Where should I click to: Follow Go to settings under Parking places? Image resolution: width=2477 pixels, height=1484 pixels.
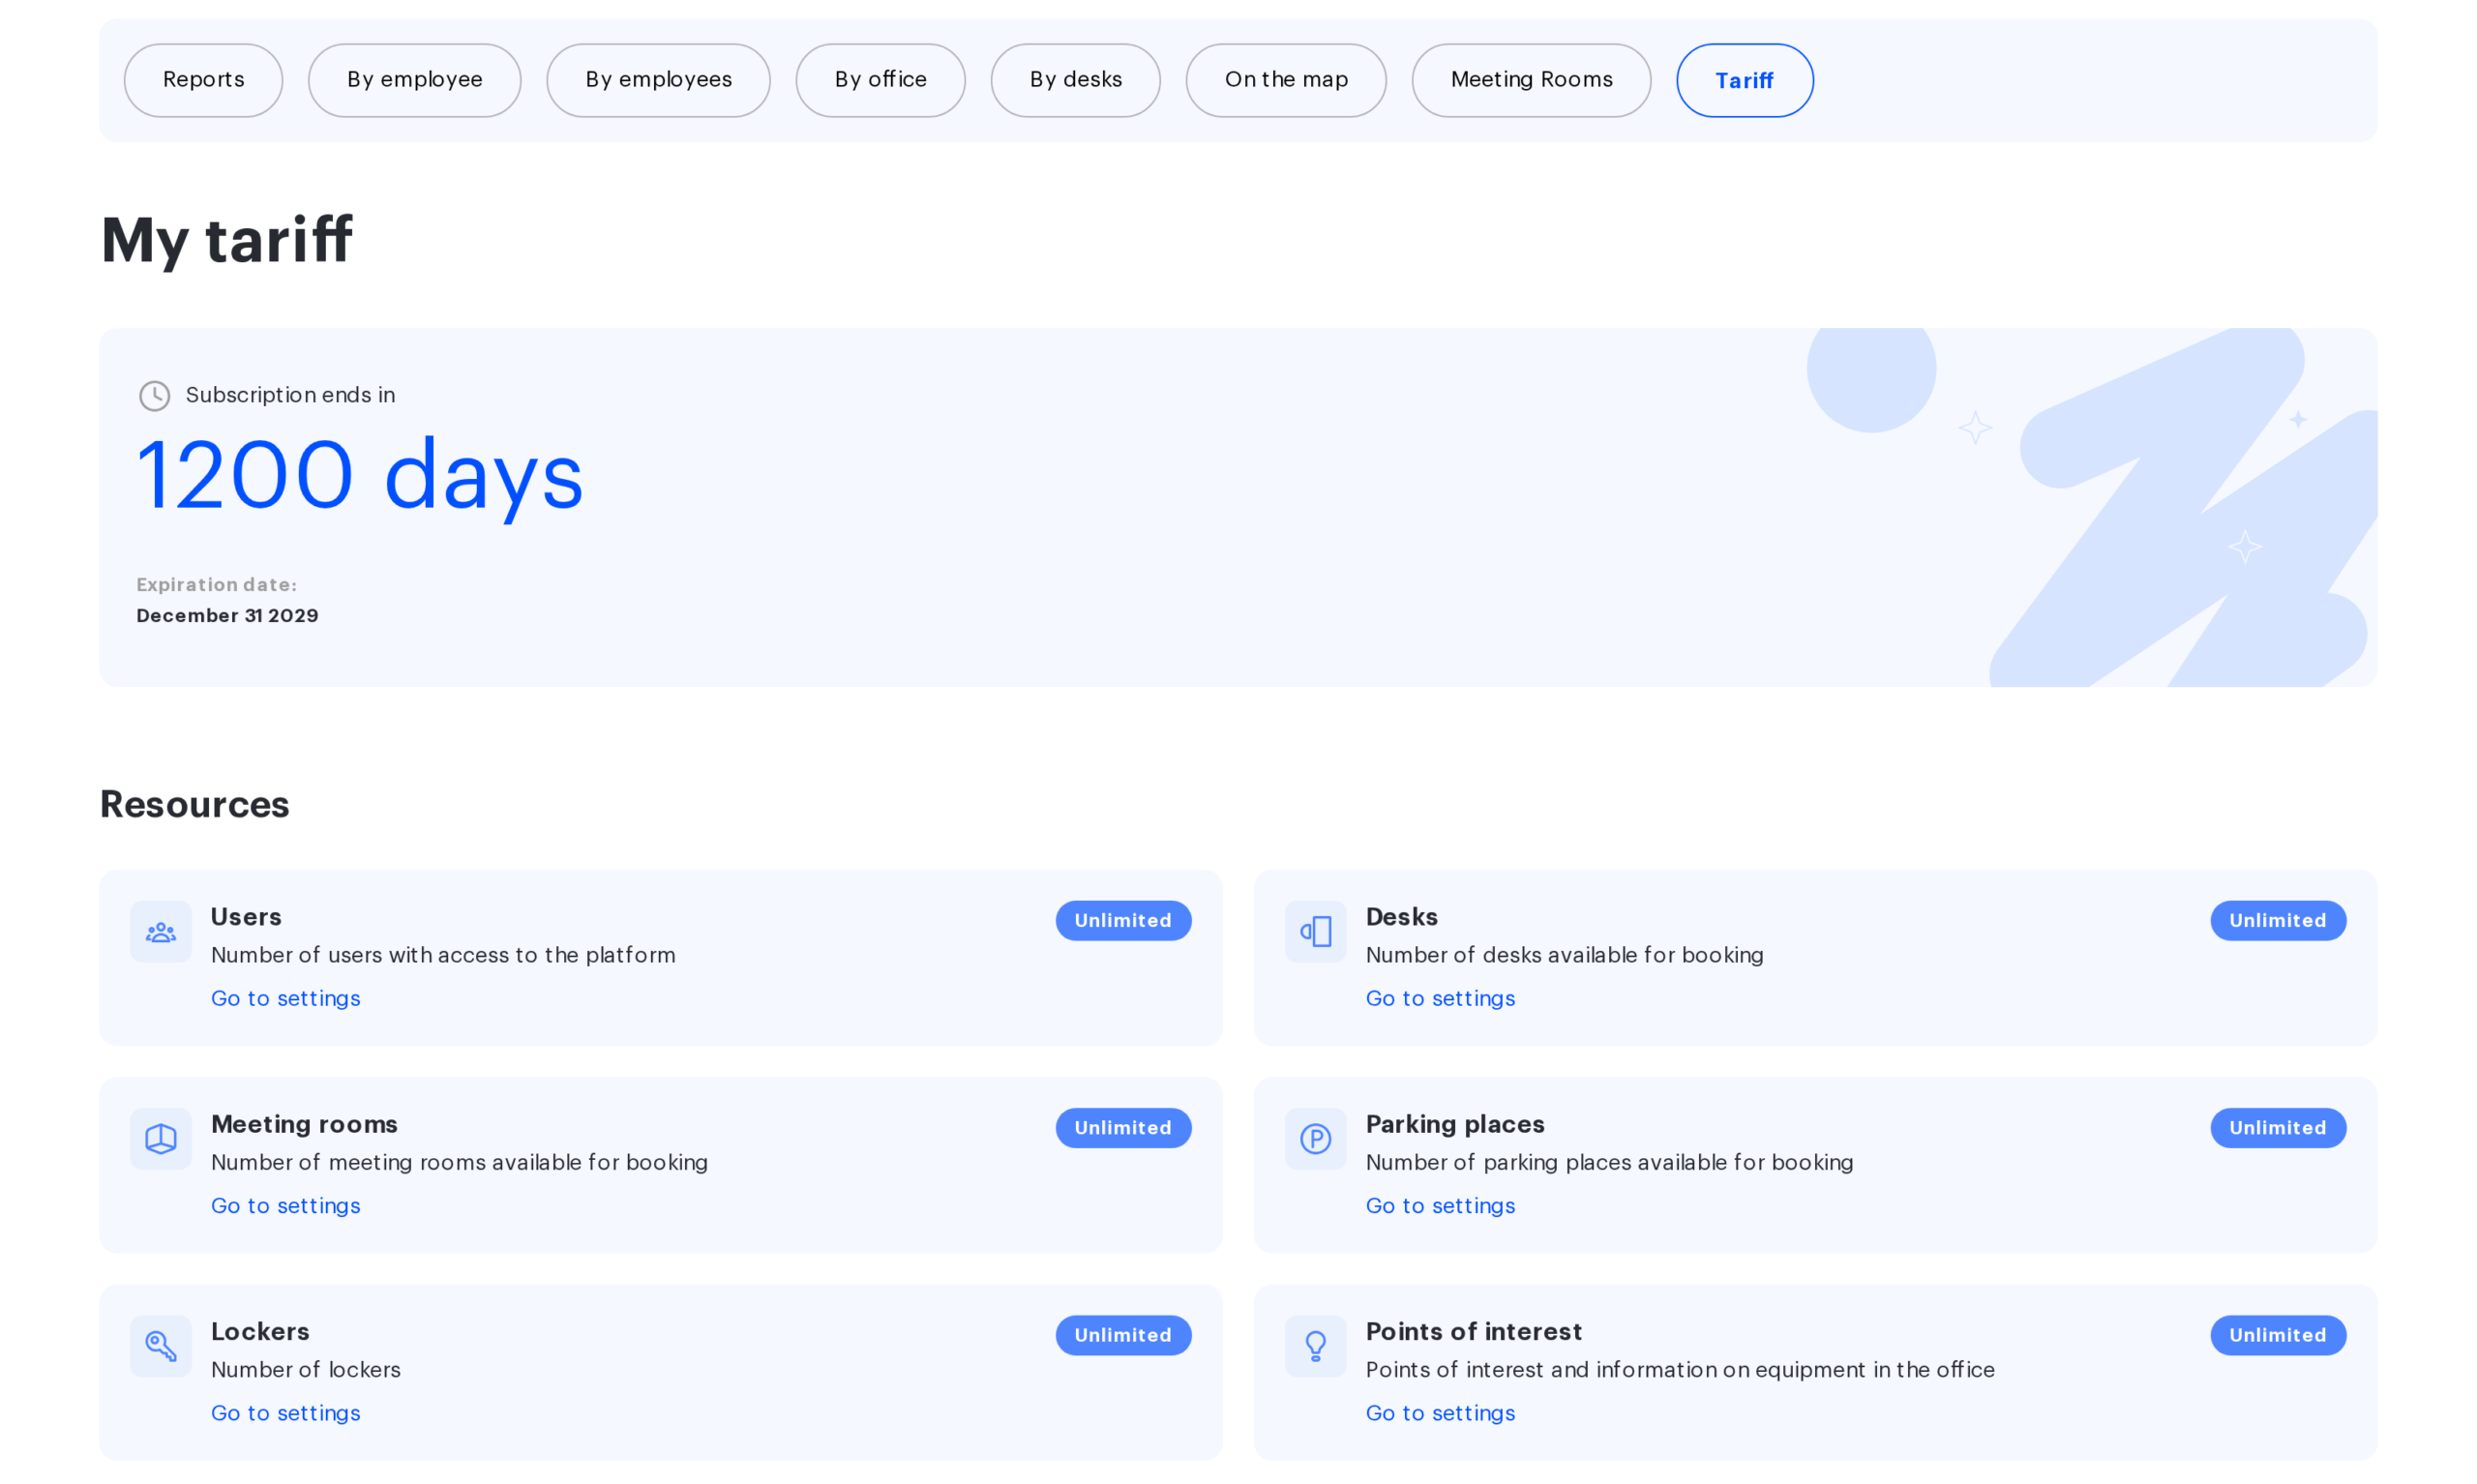click(1440, 1205)
